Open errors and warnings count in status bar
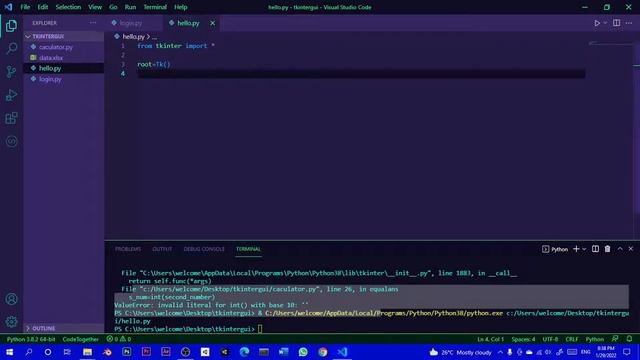The width and height of the screenshot is (640, 360). click(x=119, y=339)
